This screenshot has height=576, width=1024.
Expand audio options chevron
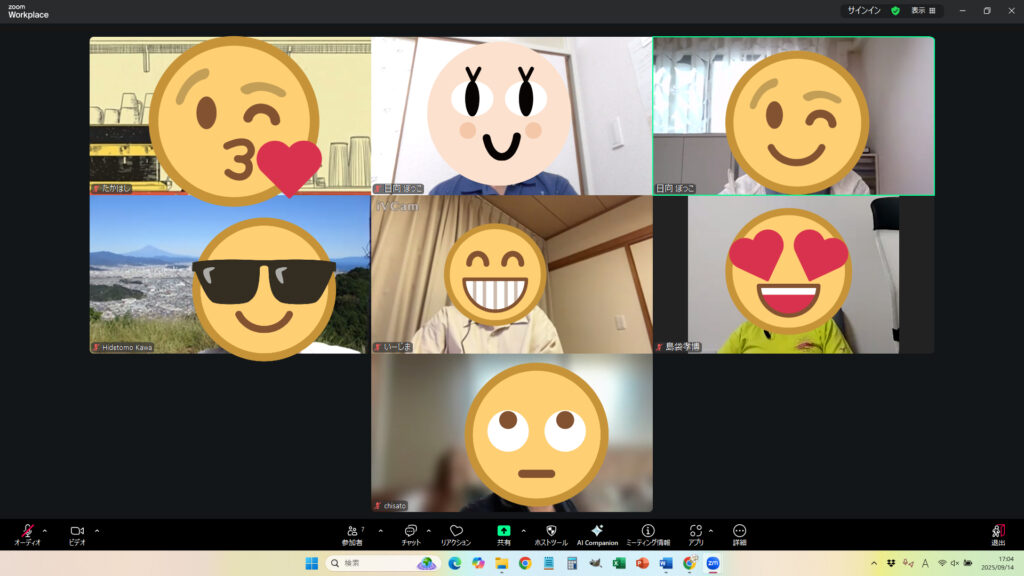44,530
